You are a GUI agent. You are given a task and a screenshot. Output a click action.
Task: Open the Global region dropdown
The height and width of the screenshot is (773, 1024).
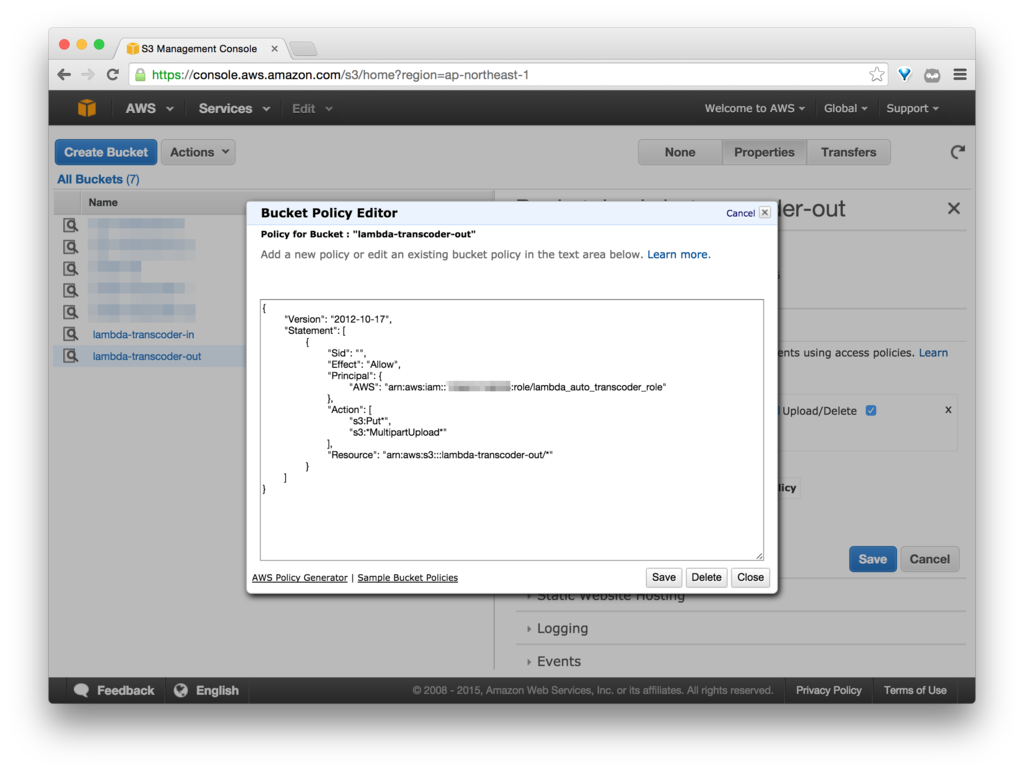pos(845,108)
